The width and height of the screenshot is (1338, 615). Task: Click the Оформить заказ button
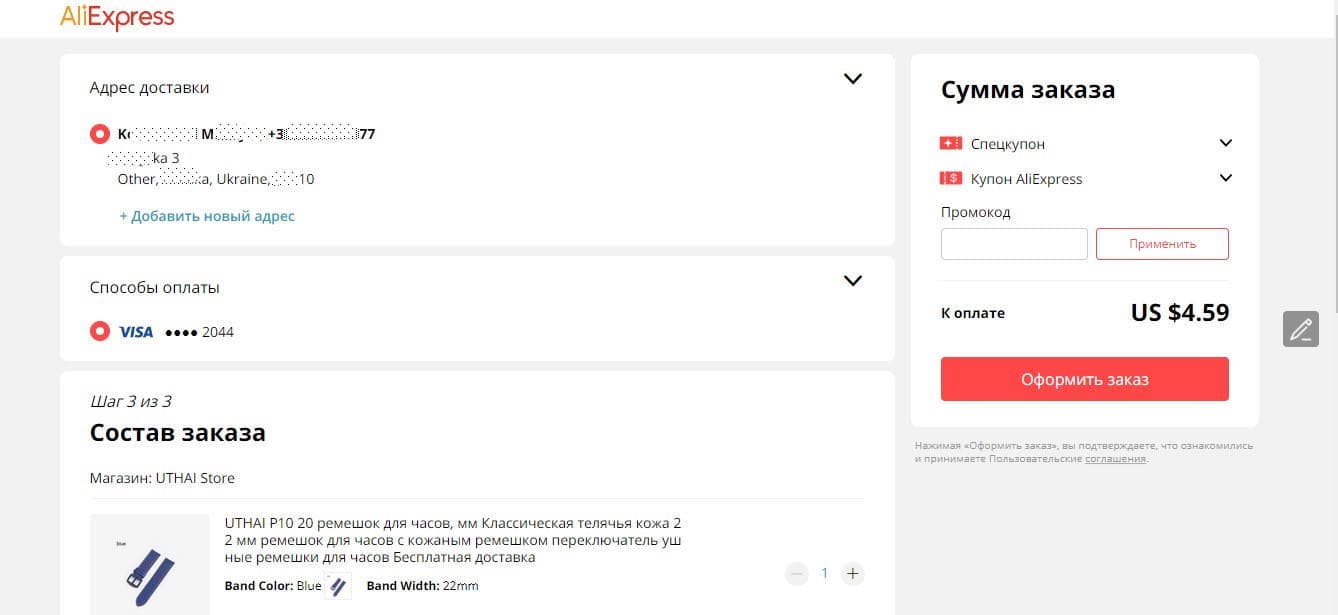(1085, 379)
